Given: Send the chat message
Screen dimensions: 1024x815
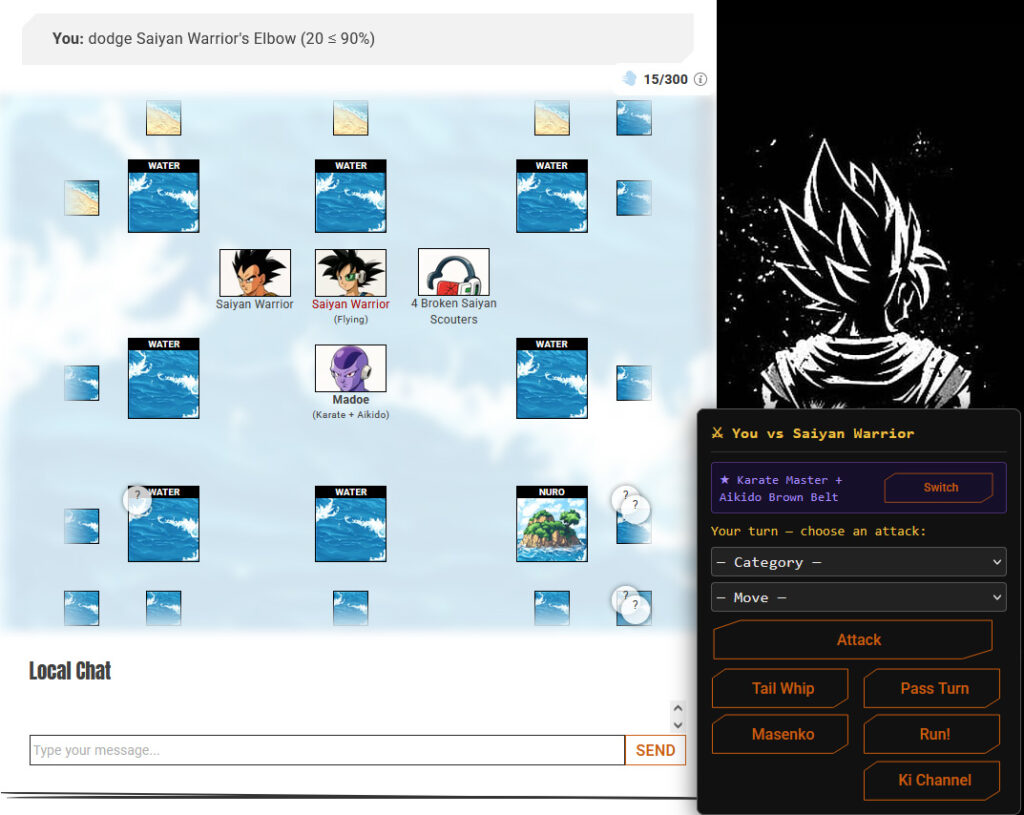Looking at the screenshot, I should click(655, 750).
